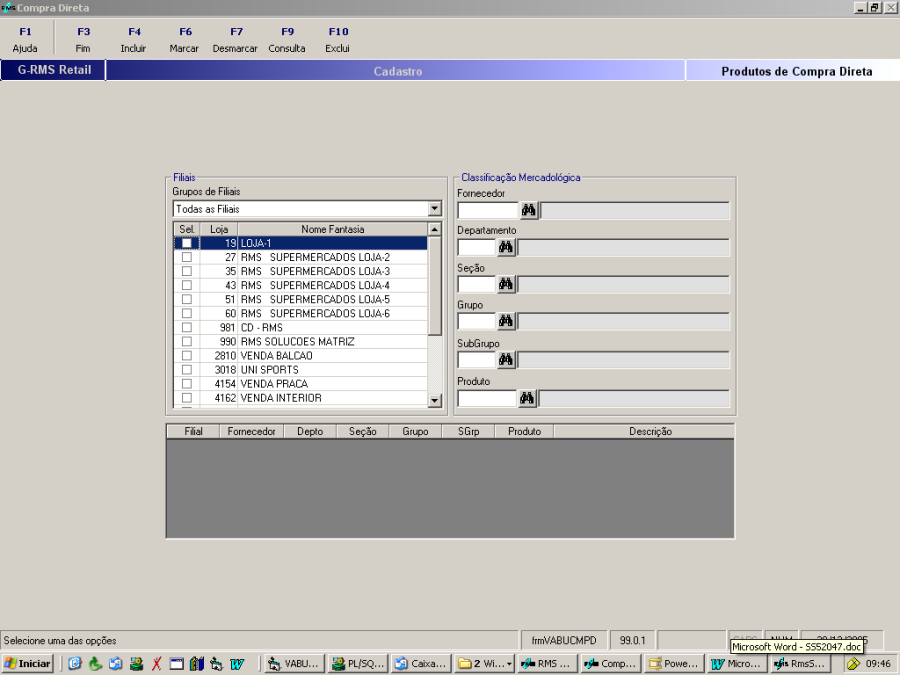
Task: Focus the Departamento code input field
Action: click(x=476, y=247)
